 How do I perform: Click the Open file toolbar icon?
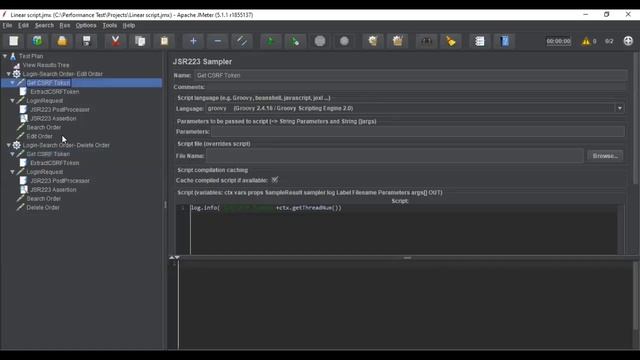click(62, 41)
